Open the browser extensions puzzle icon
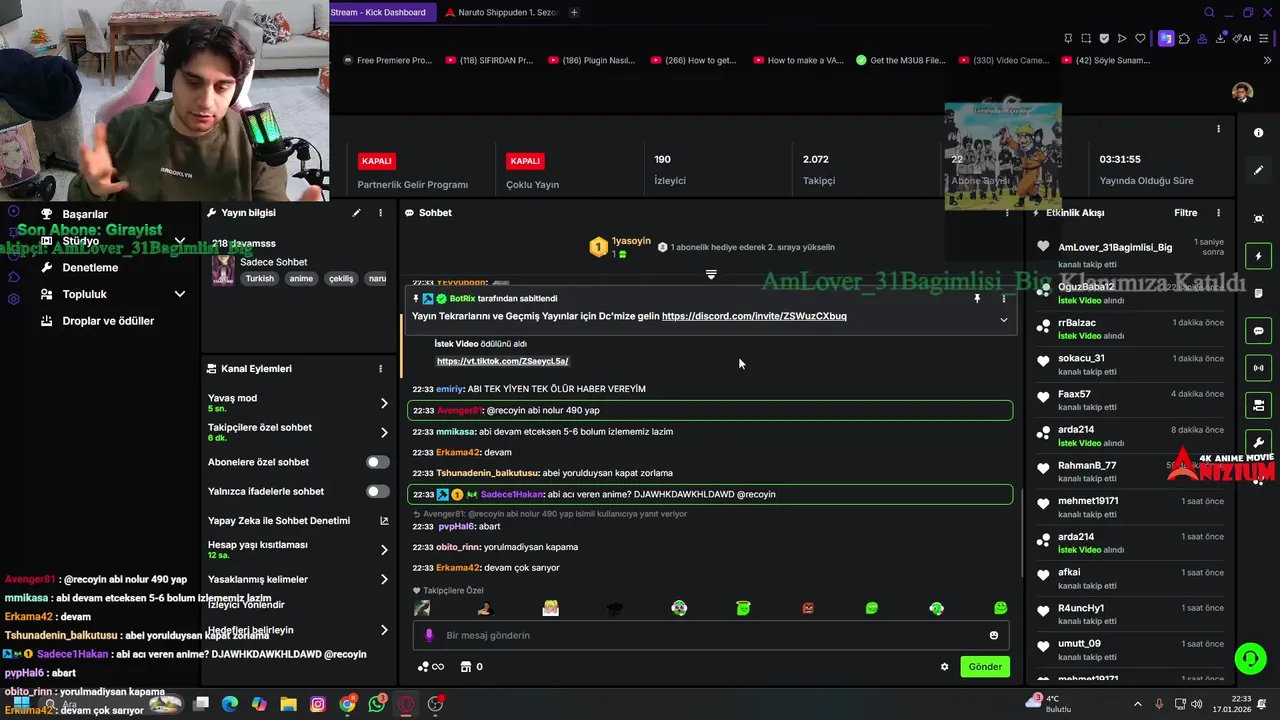1280x720 pixels. click(1184, 38)
